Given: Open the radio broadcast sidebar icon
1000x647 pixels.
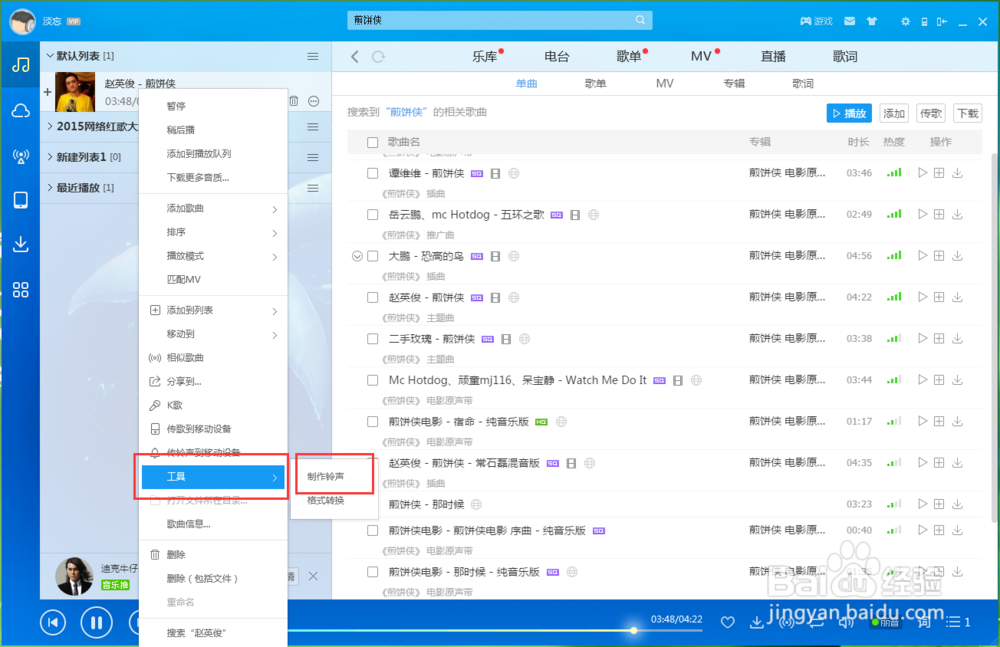Looking at the screenshot, I should coord(20,156).
